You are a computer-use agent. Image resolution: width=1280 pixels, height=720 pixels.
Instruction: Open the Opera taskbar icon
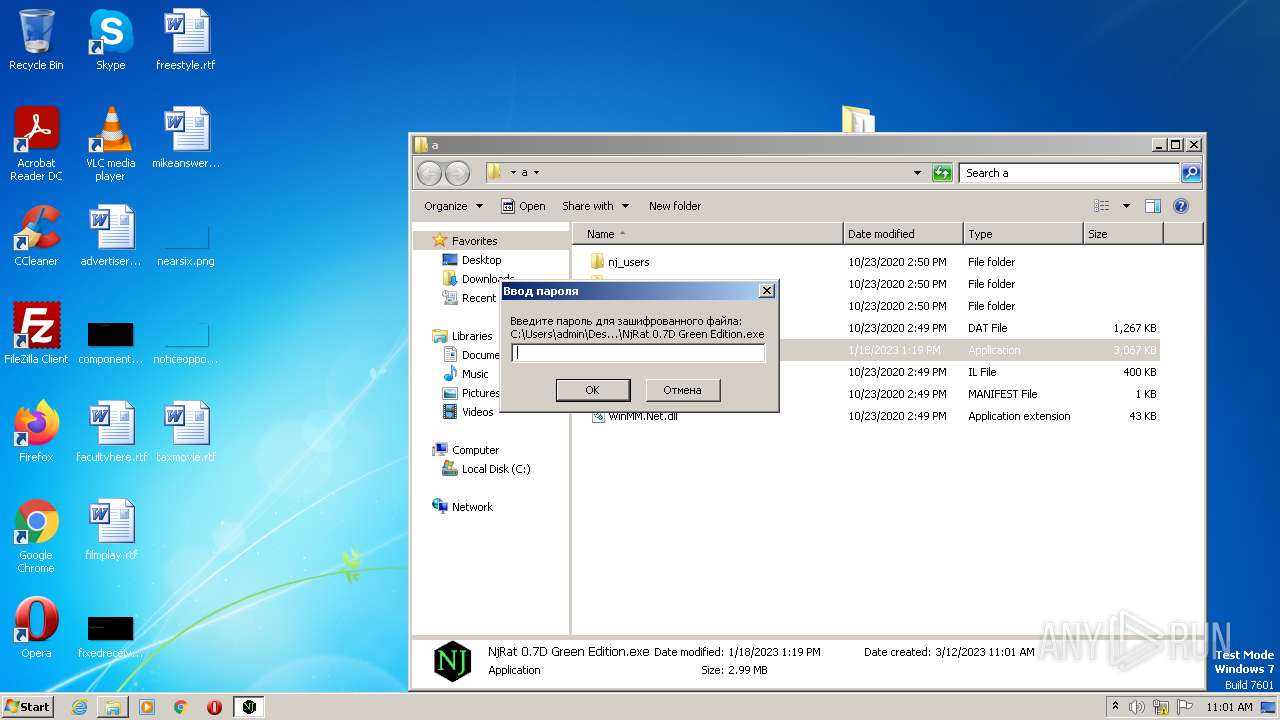coord(214,707)
